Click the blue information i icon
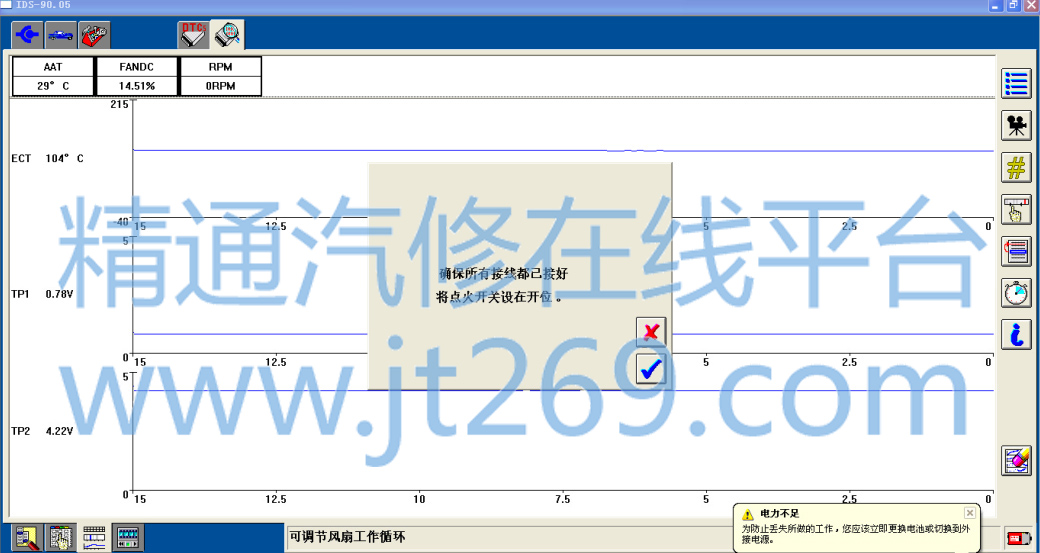Image resolution: width=1040 pixels, height=553 pixels. click(x=1016, y=334)
